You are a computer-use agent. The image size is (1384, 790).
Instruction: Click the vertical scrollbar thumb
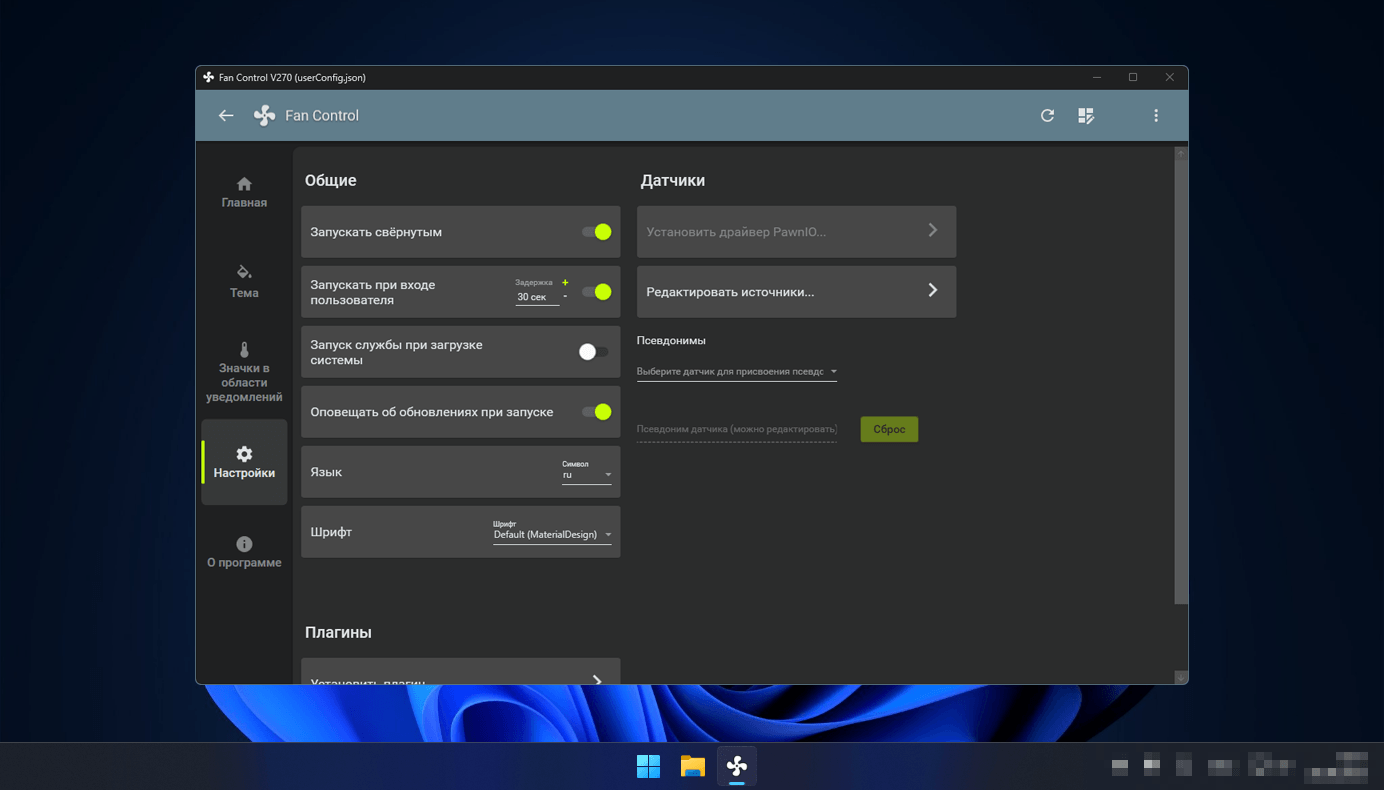tap(1181, 380)
